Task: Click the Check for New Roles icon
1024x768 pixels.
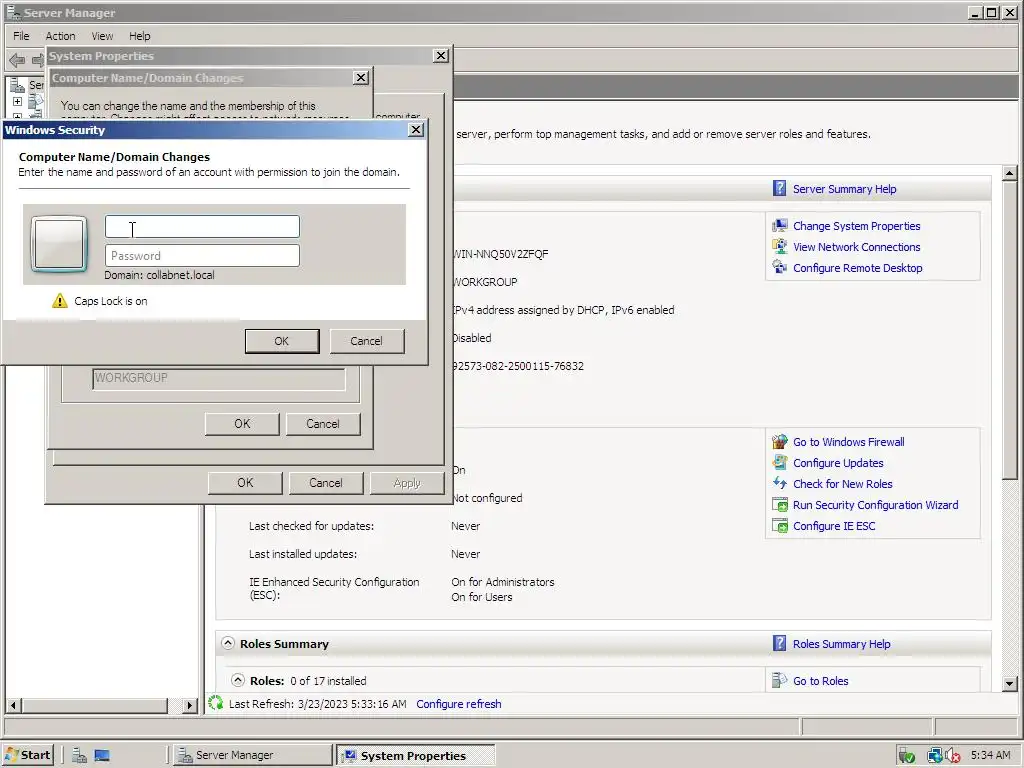Action: tap(780, 484)
